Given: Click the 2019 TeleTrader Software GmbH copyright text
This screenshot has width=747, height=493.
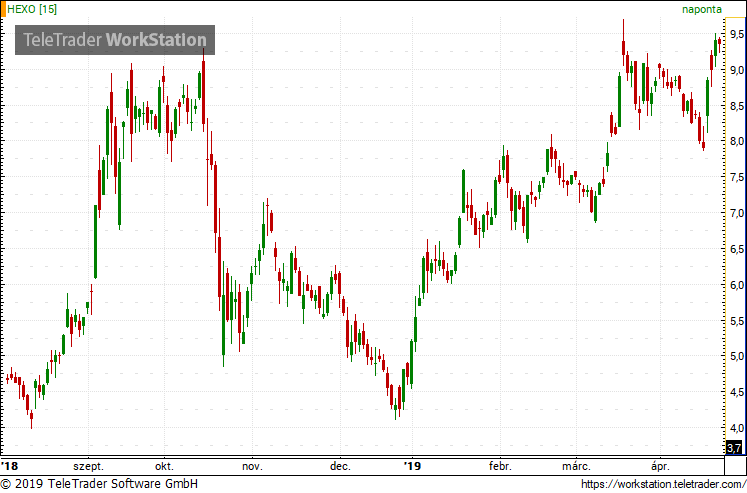Looking at the screenshot, I should coord(99,484).
